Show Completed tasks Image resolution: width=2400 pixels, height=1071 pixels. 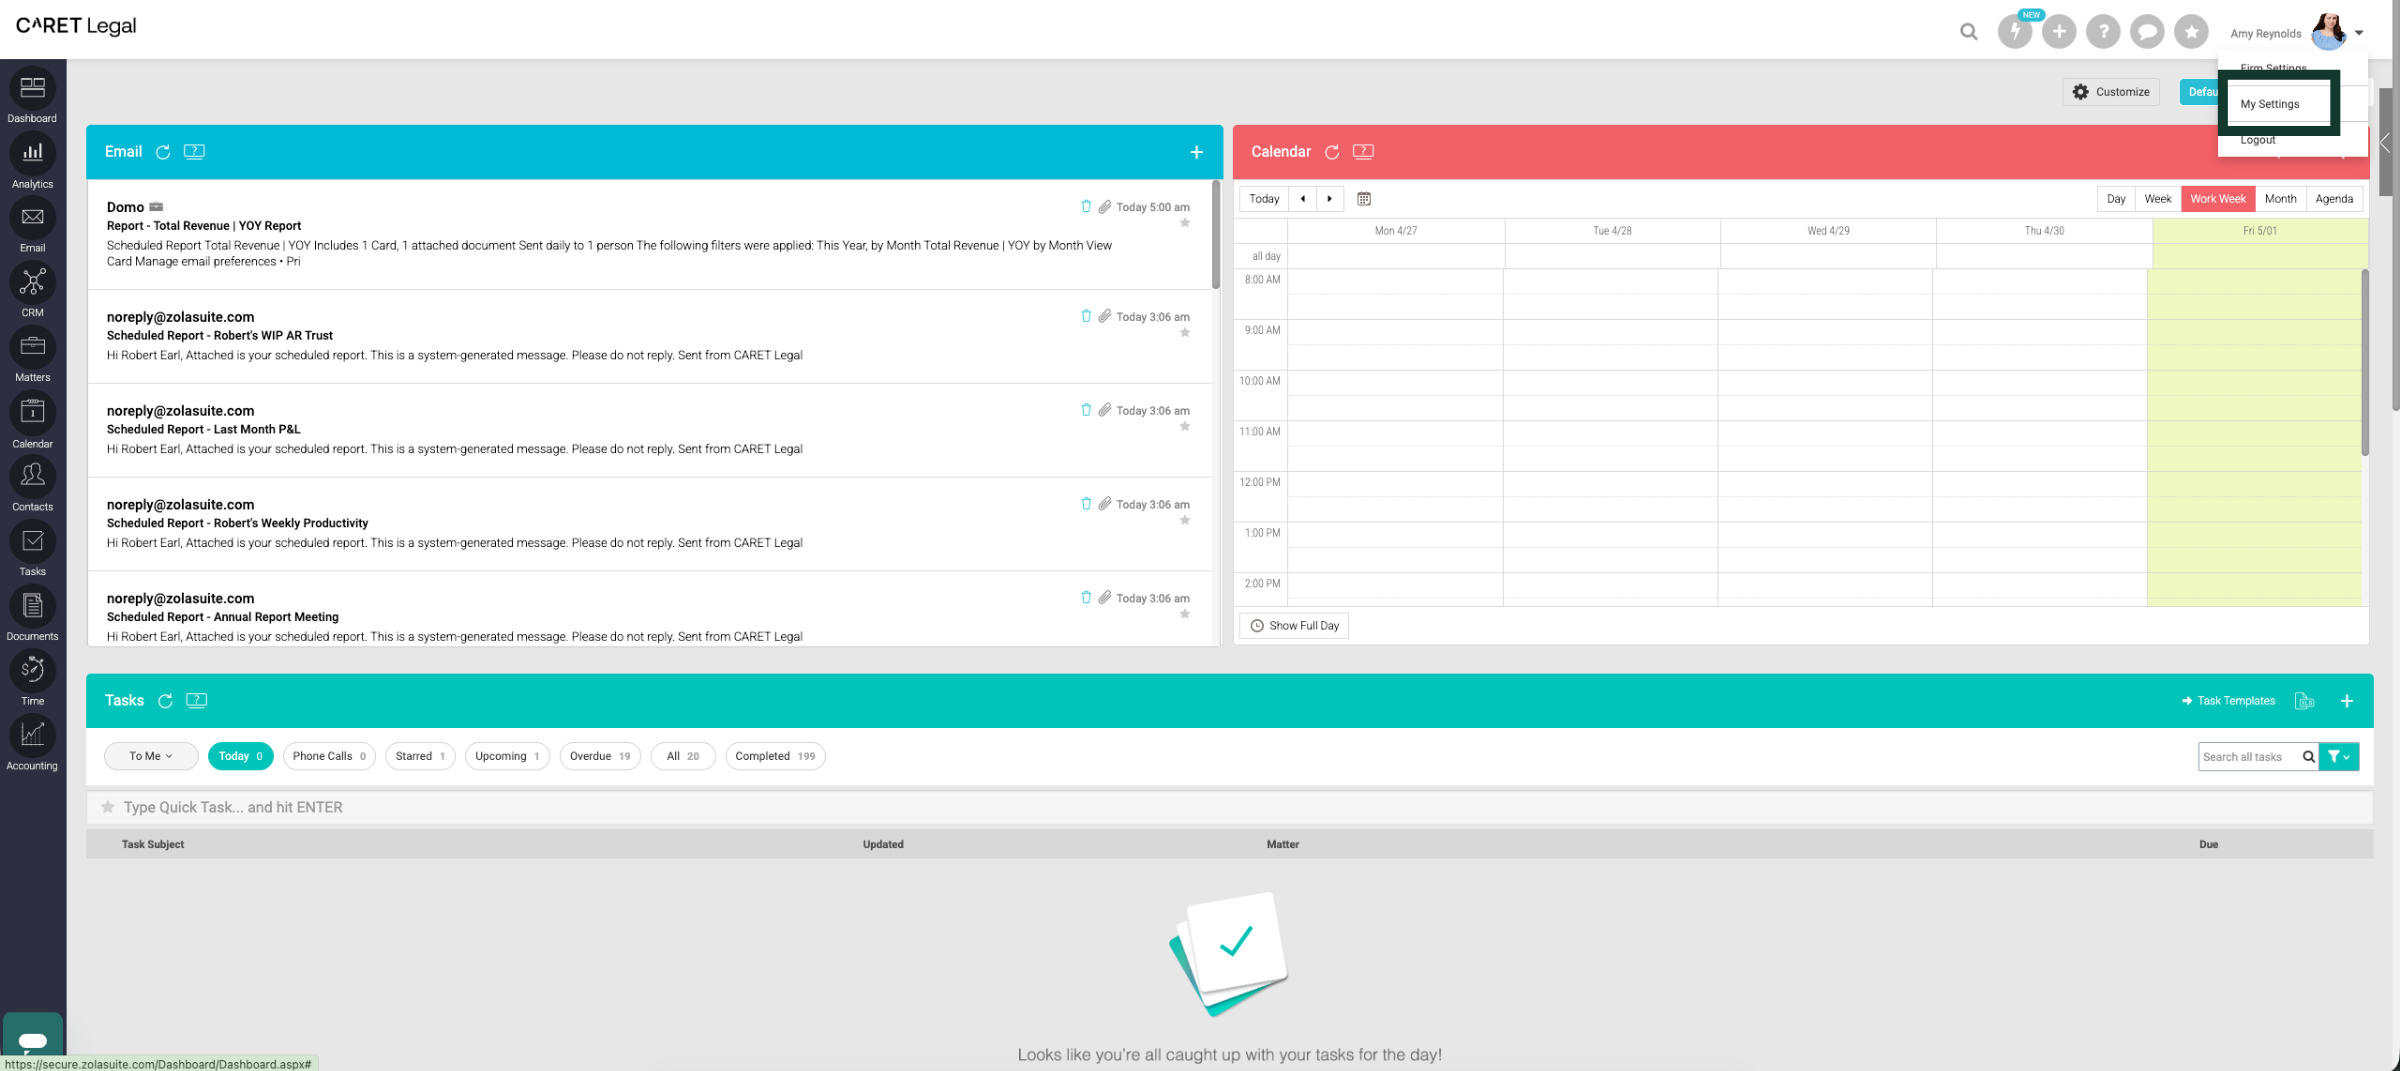[x=775, y=756]
